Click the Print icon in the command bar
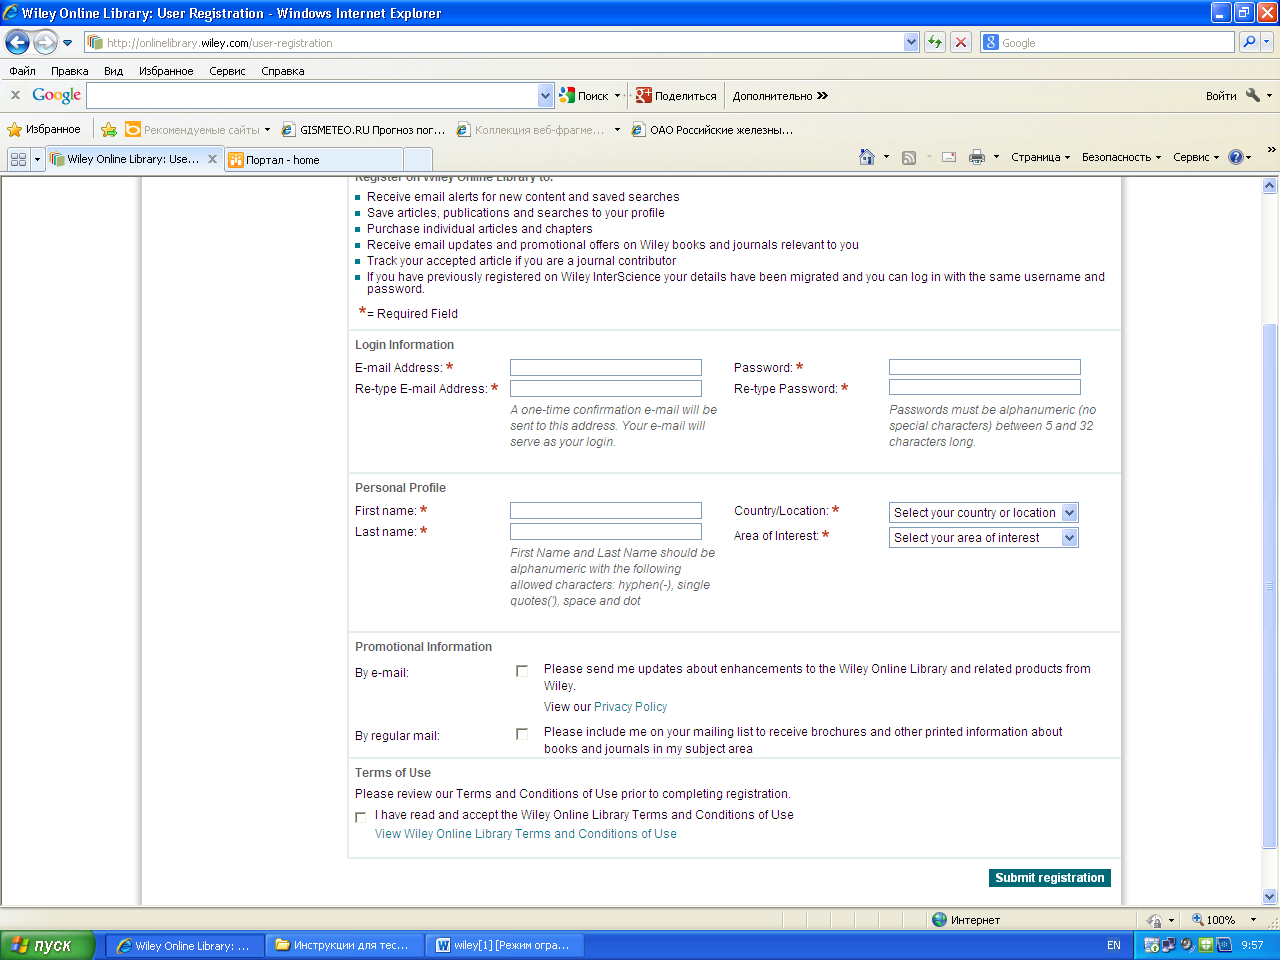Viewport: 1280px width, 960px height. (x=977, y=157)
